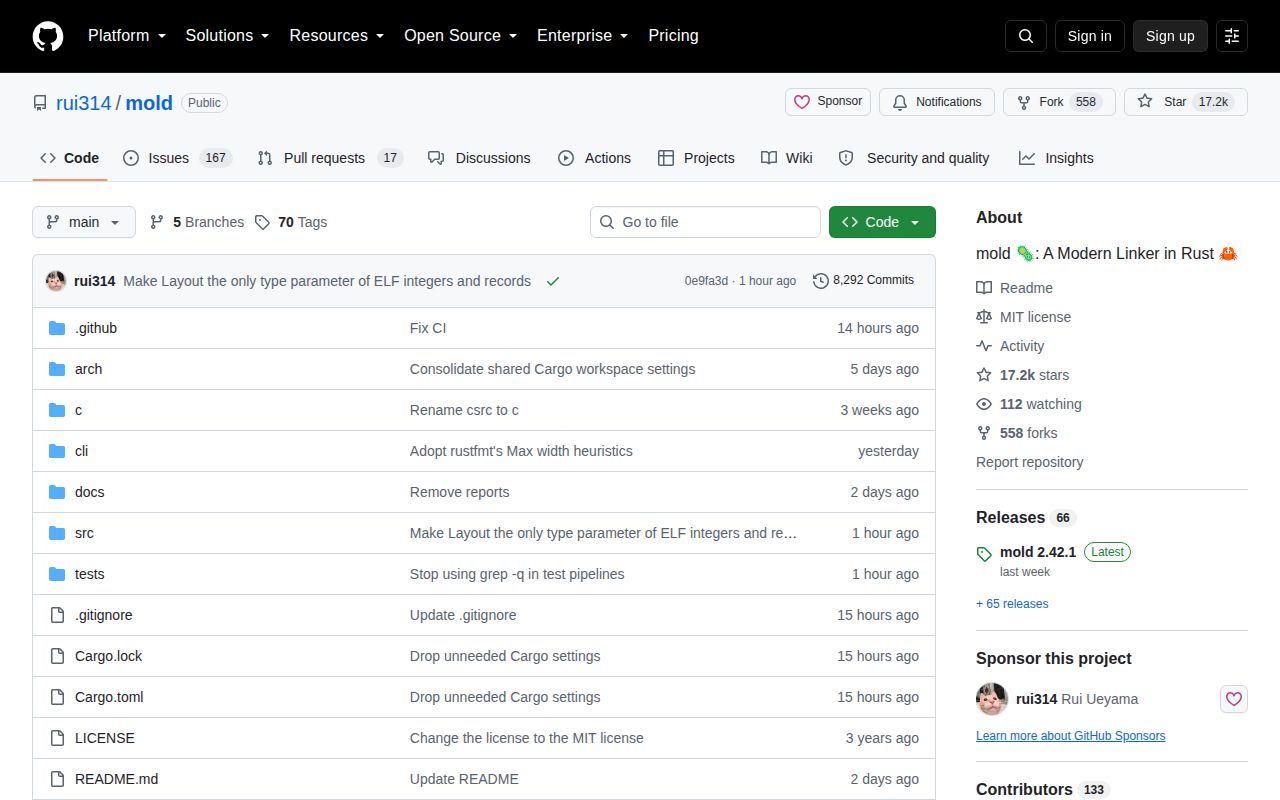1280x800 pixels.
Task: Select the Code tab
Action: click(70, 158)
